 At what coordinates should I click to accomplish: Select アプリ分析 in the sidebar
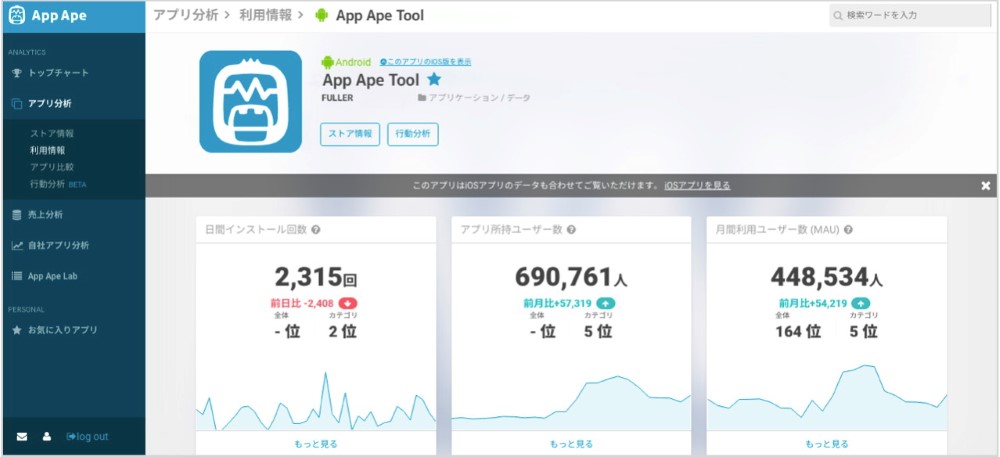[x=42, y=103]
